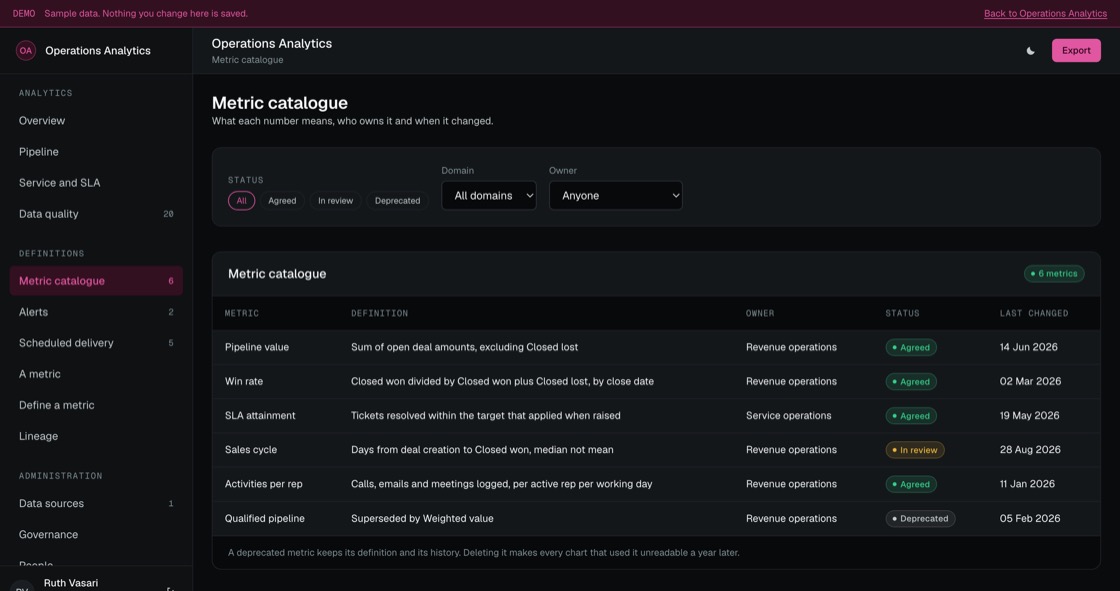The width and height of the screenshot is (1120, 591).
Task: Click definition 'Closed won divided by Closed won plus Closed lost'
Action: 502,382
